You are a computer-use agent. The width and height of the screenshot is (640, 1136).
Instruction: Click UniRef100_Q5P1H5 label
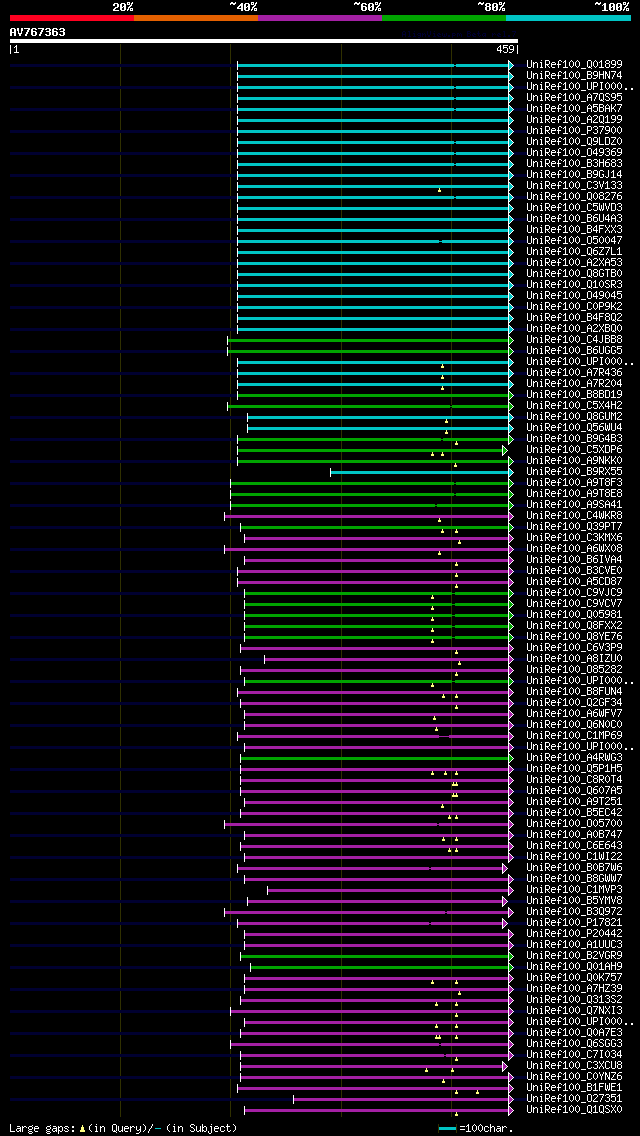pyautogui.click(x=574, y=768)
